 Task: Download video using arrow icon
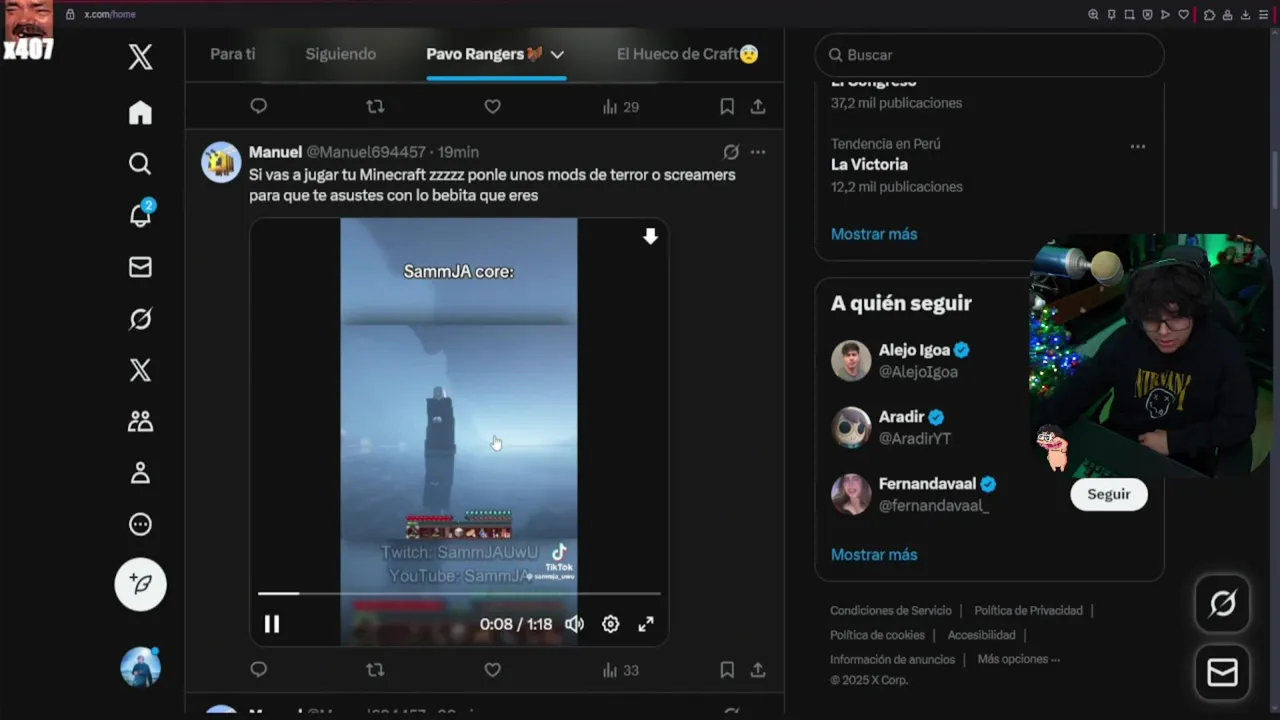pos(650,236)
